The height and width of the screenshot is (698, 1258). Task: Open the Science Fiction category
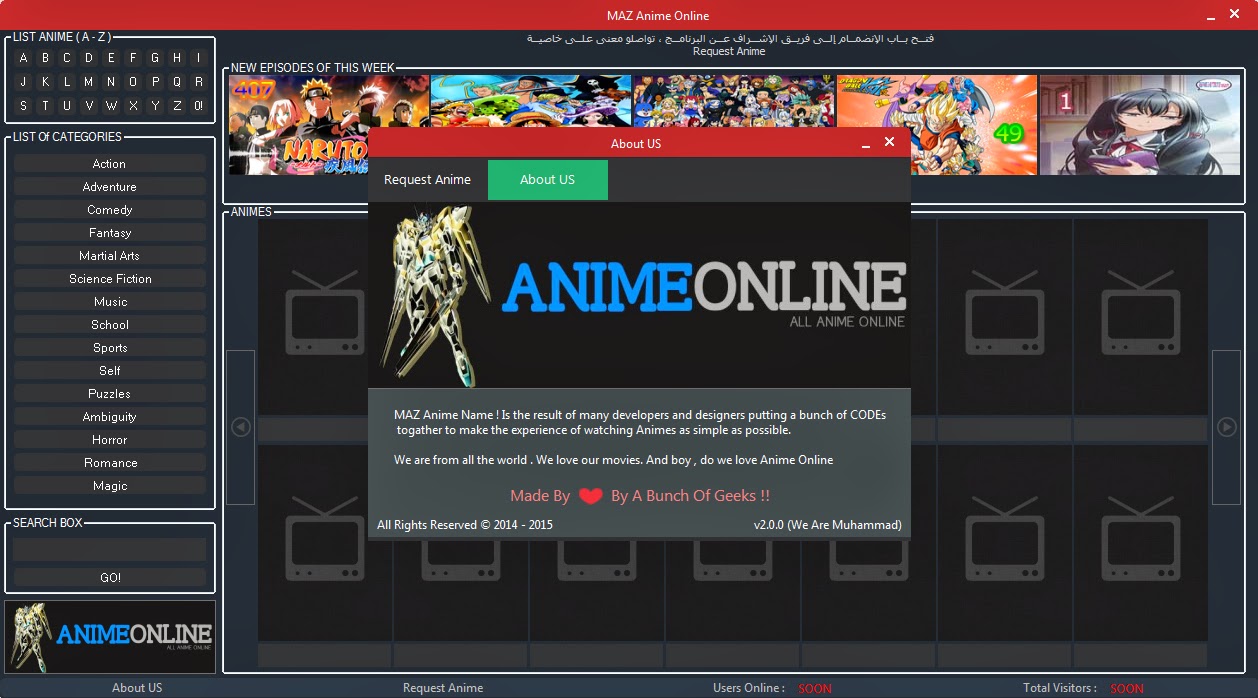coord(109,278)
